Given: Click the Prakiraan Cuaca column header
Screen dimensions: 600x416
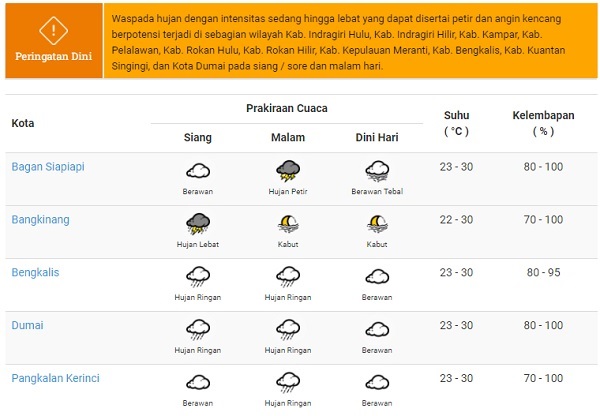Looking at the screenshot, I should 287,108.
